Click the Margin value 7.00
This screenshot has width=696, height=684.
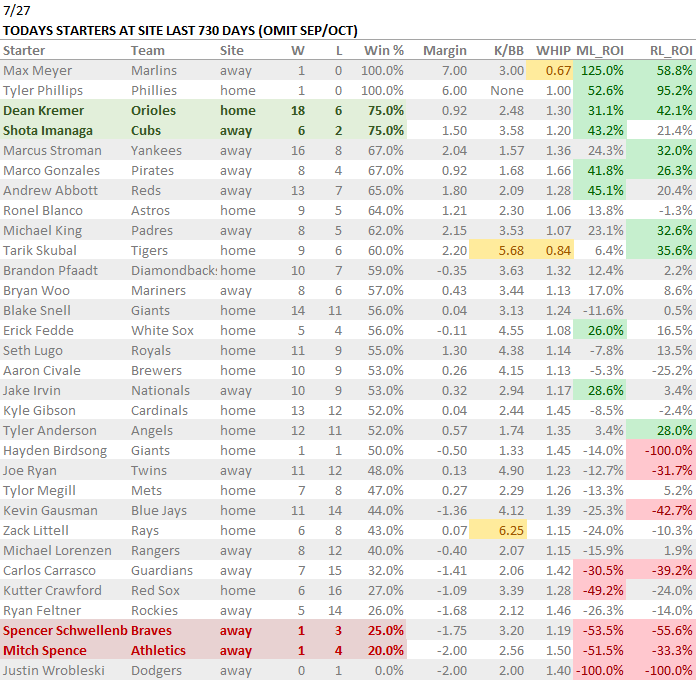(454, 71)
